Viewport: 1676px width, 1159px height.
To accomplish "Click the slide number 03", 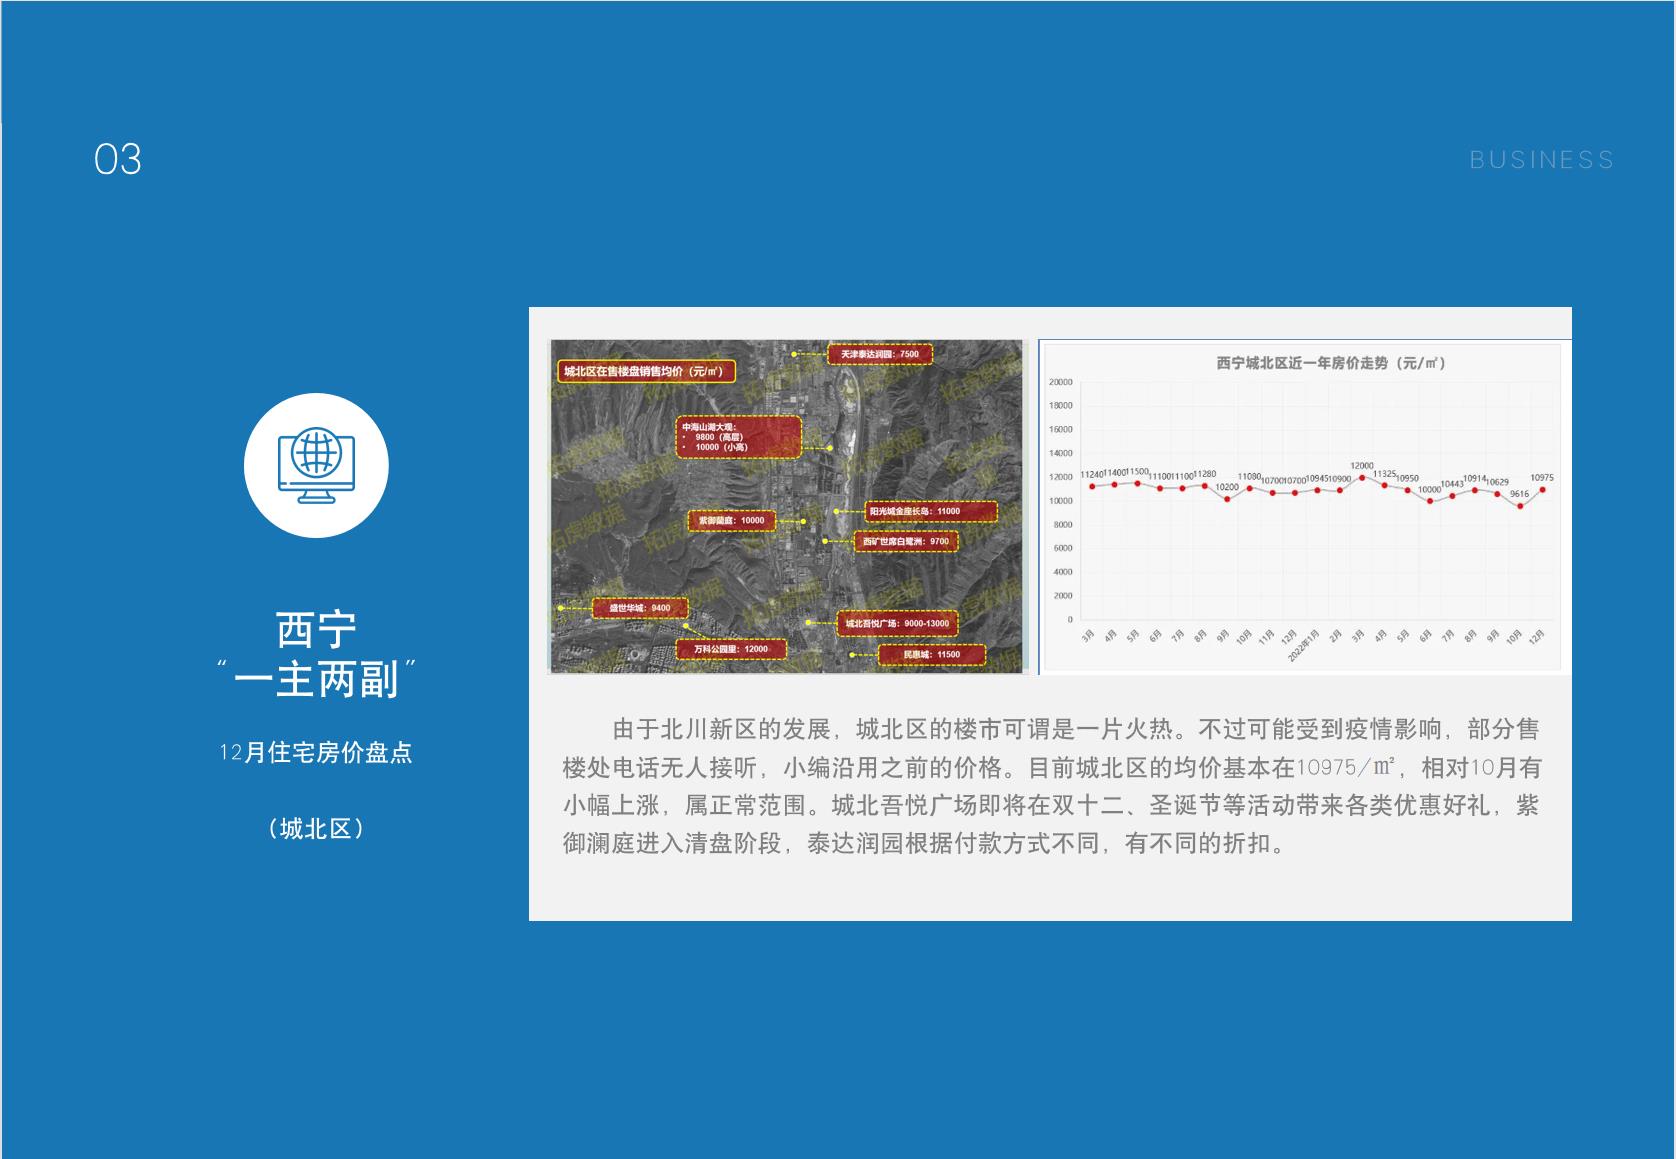I will click(118, 160).
